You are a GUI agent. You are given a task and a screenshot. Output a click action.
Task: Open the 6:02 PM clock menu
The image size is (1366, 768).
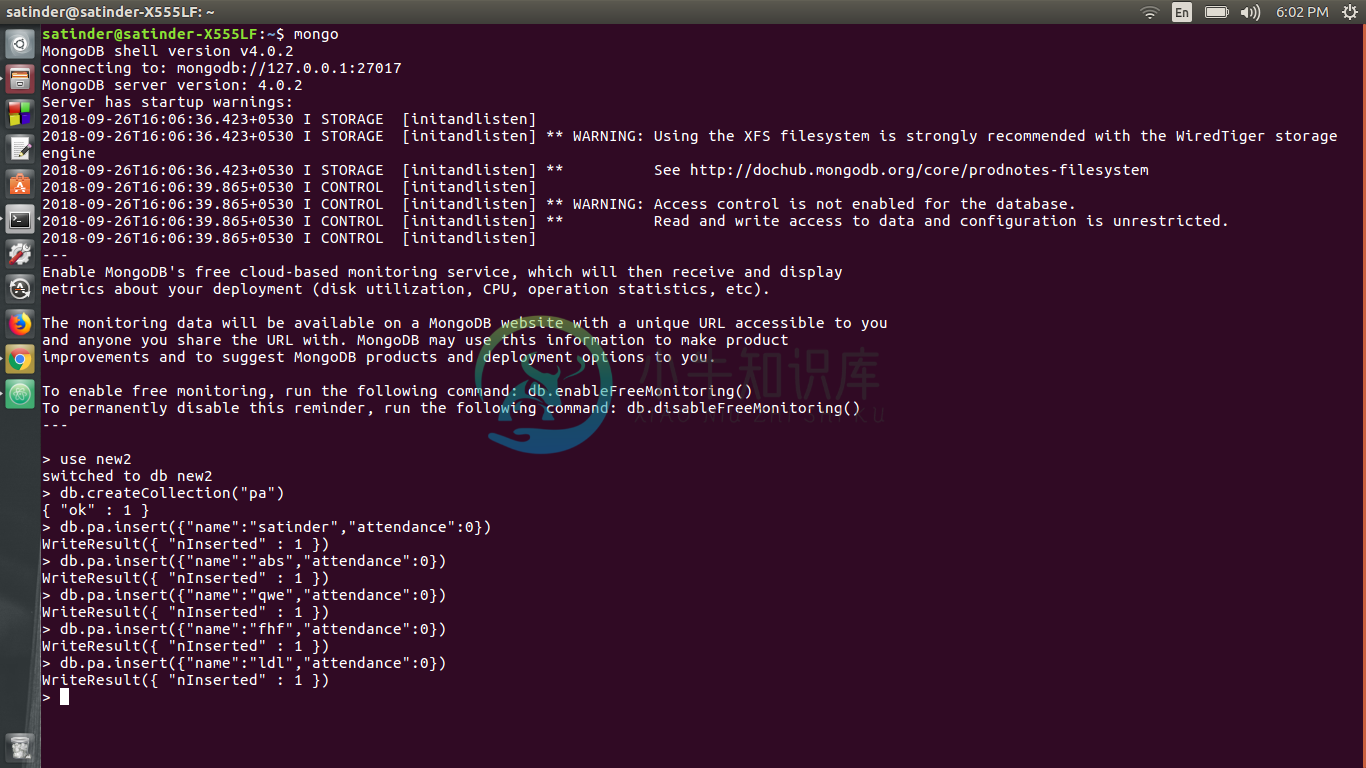[x=1302, y=12]
